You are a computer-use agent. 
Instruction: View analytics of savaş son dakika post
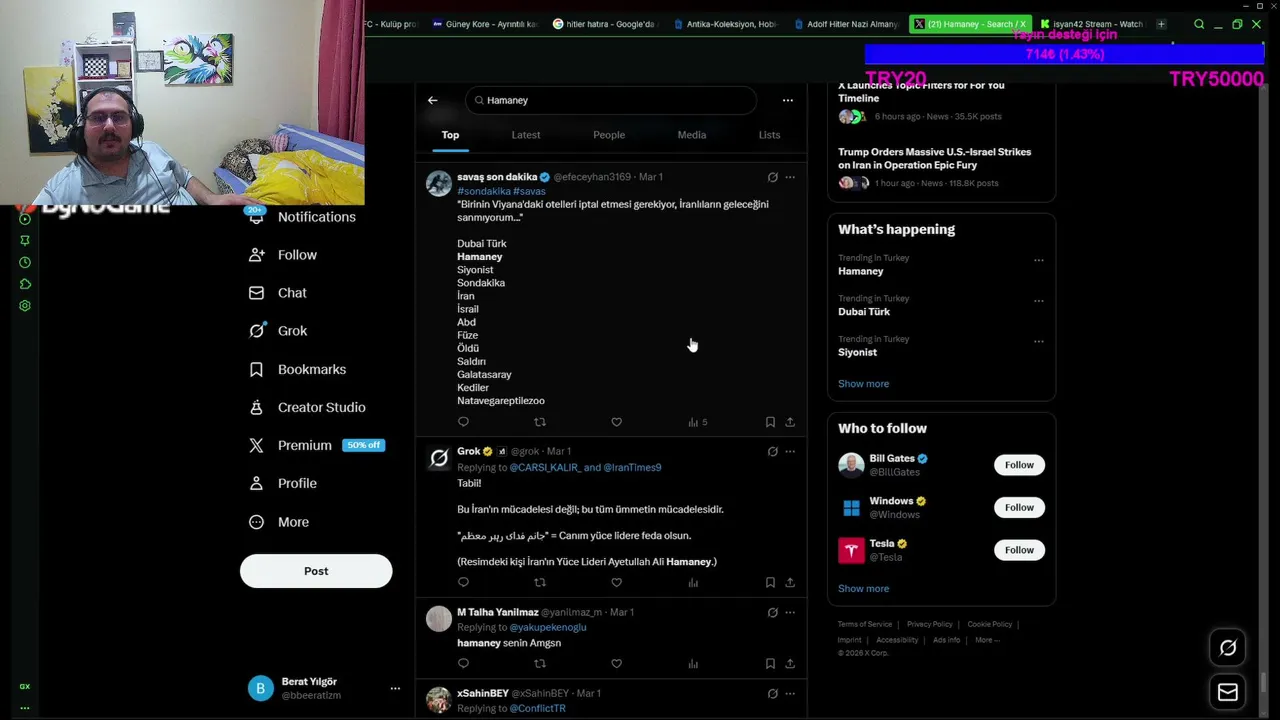pyautogui.click(x=697, y=422)
